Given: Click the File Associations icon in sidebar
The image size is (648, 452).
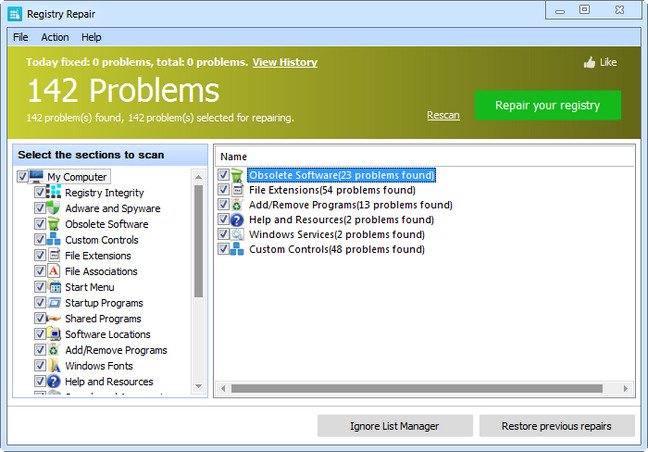Looking at the screenshot, I should coord(55,271).
